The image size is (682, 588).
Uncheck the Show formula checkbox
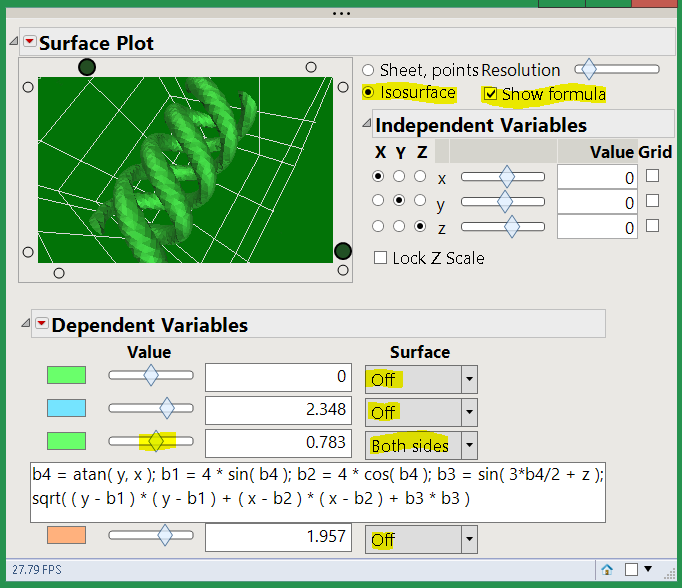pyautogui.click(x=491, y=94)
